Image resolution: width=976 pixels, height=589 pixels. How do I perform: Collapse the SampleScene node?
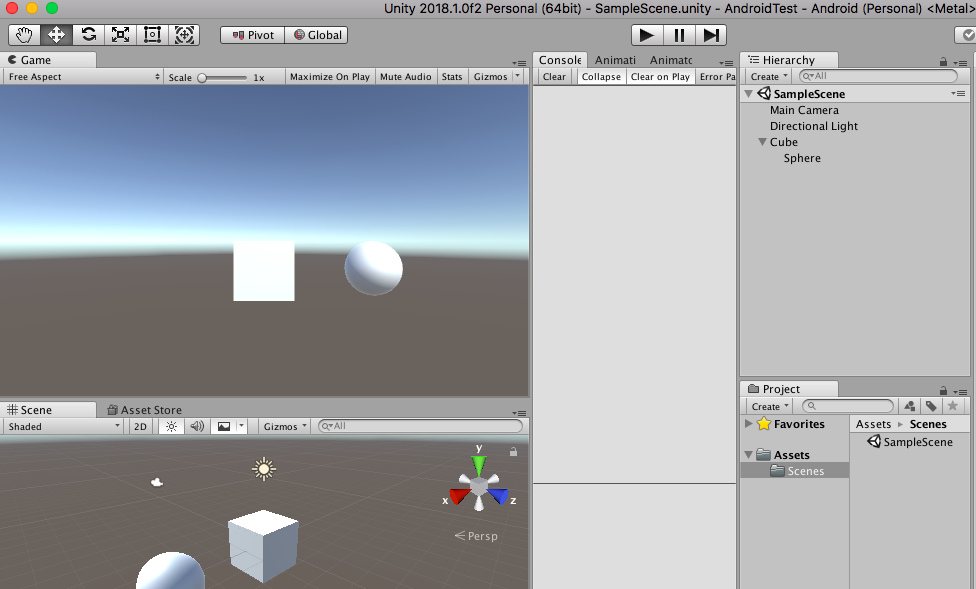click(749, 94)
